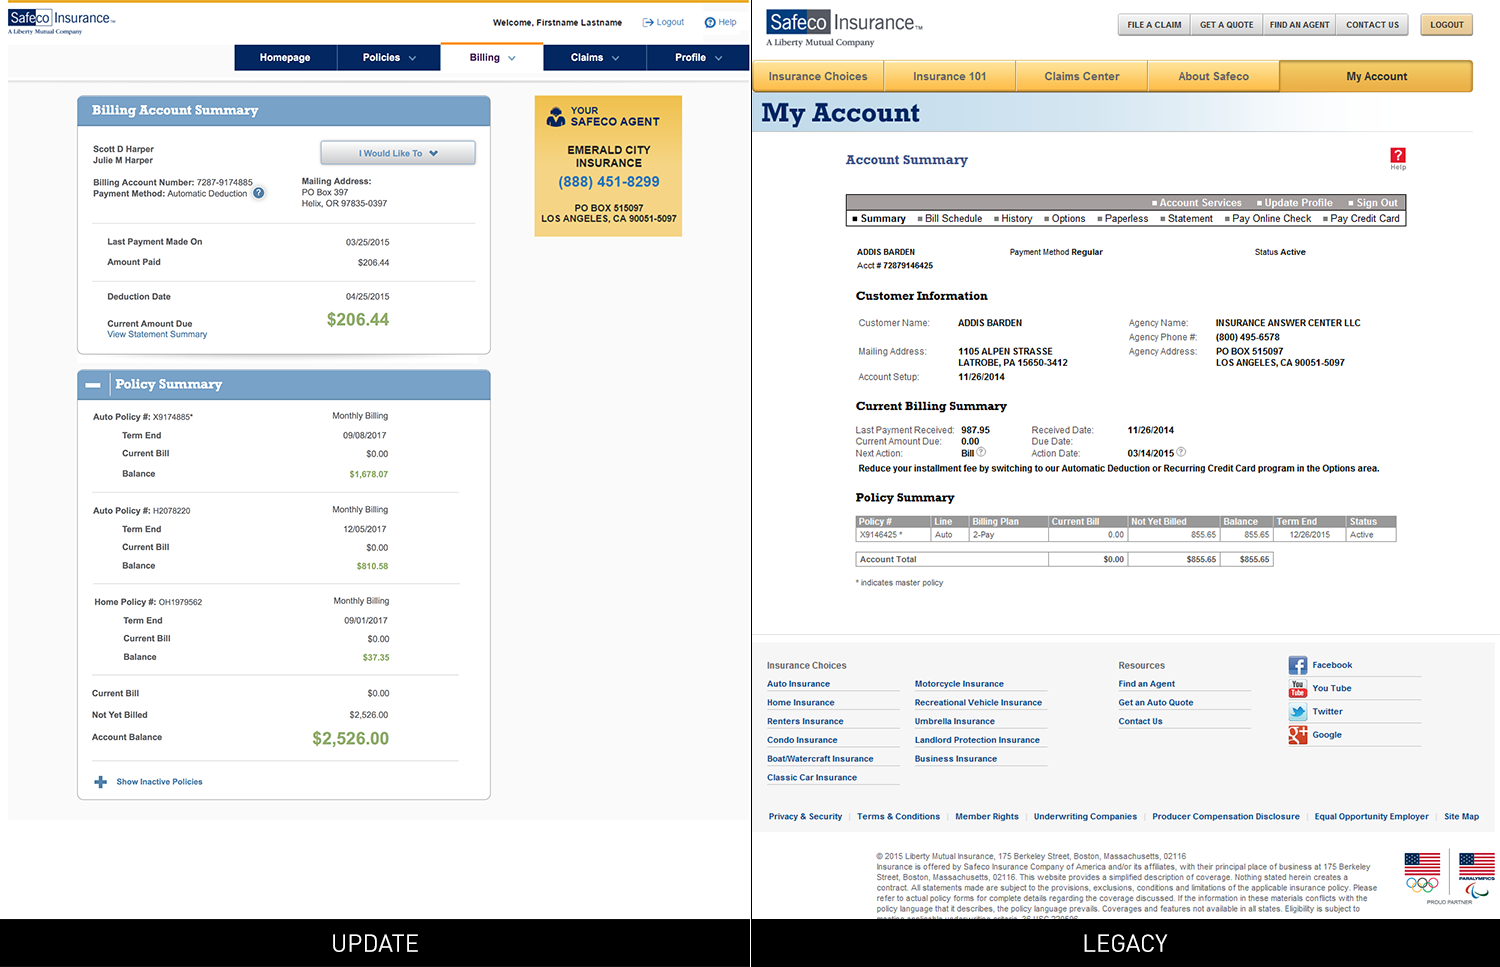
Task: Select Paperless in account submenu
Action: pyautogui.click(x=1126, y=218)
